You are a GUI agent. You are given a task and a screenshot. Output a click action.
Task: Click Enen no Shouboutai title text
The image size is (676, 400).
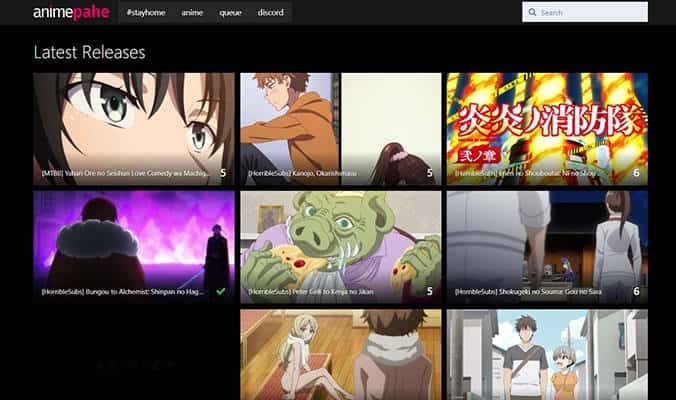[526, 173]
